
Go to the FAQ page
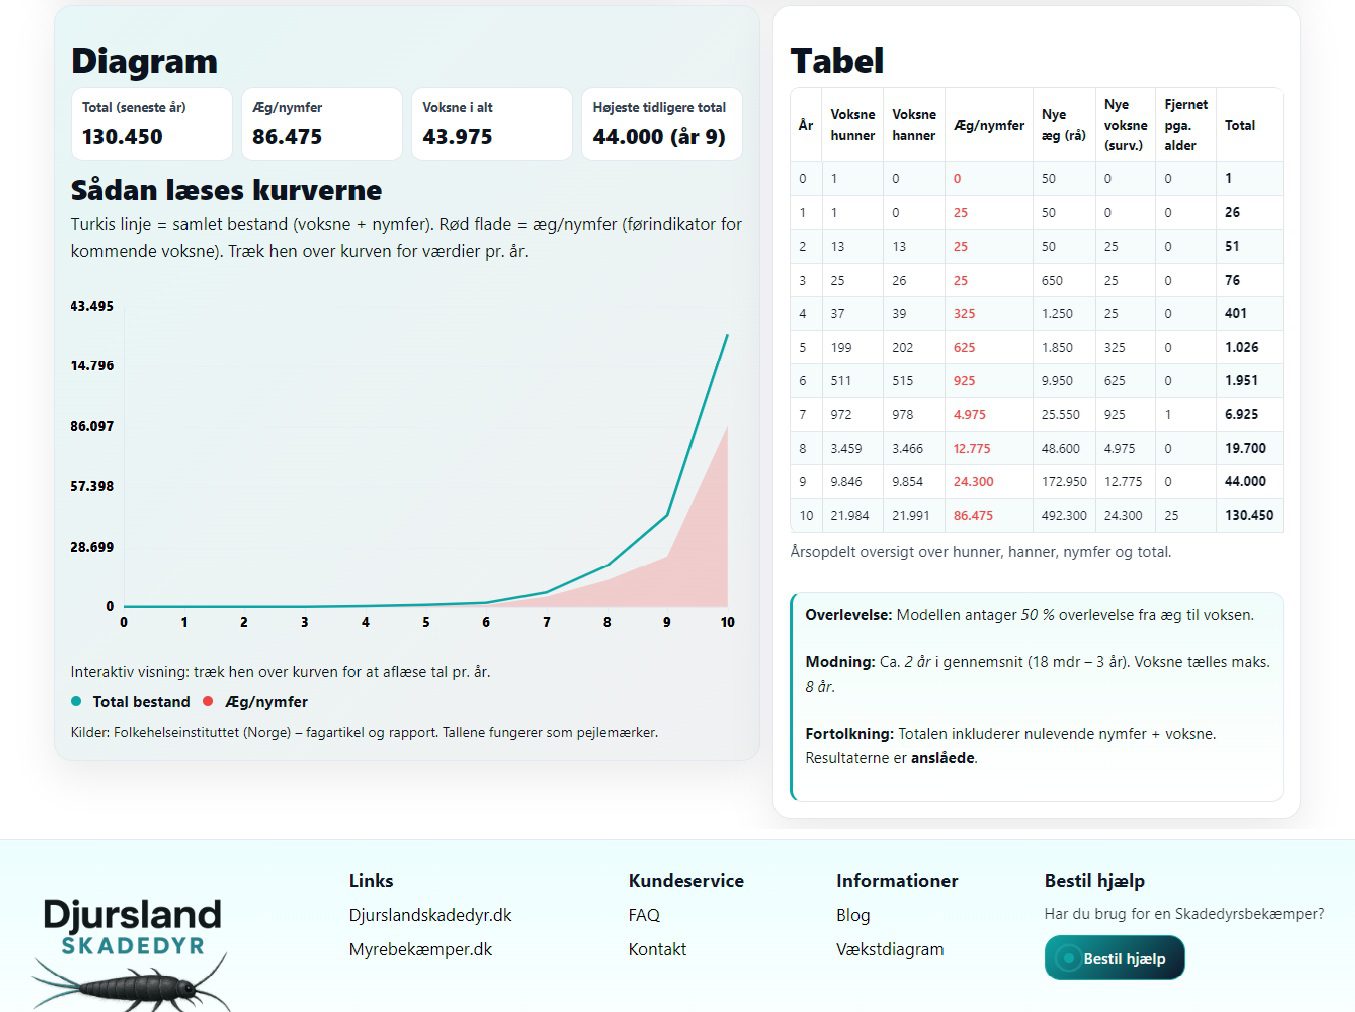coord(644,915)
